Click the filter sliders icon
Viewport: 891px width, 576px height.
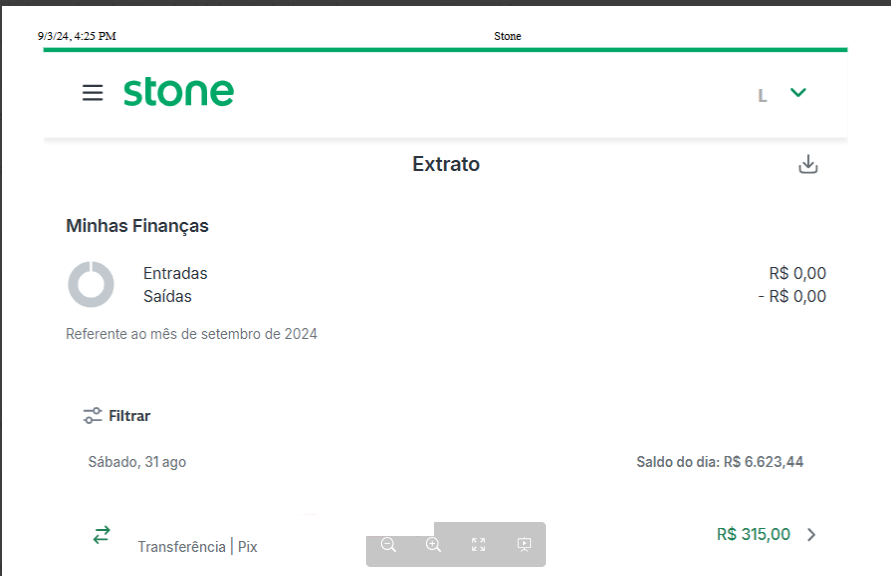93,416
